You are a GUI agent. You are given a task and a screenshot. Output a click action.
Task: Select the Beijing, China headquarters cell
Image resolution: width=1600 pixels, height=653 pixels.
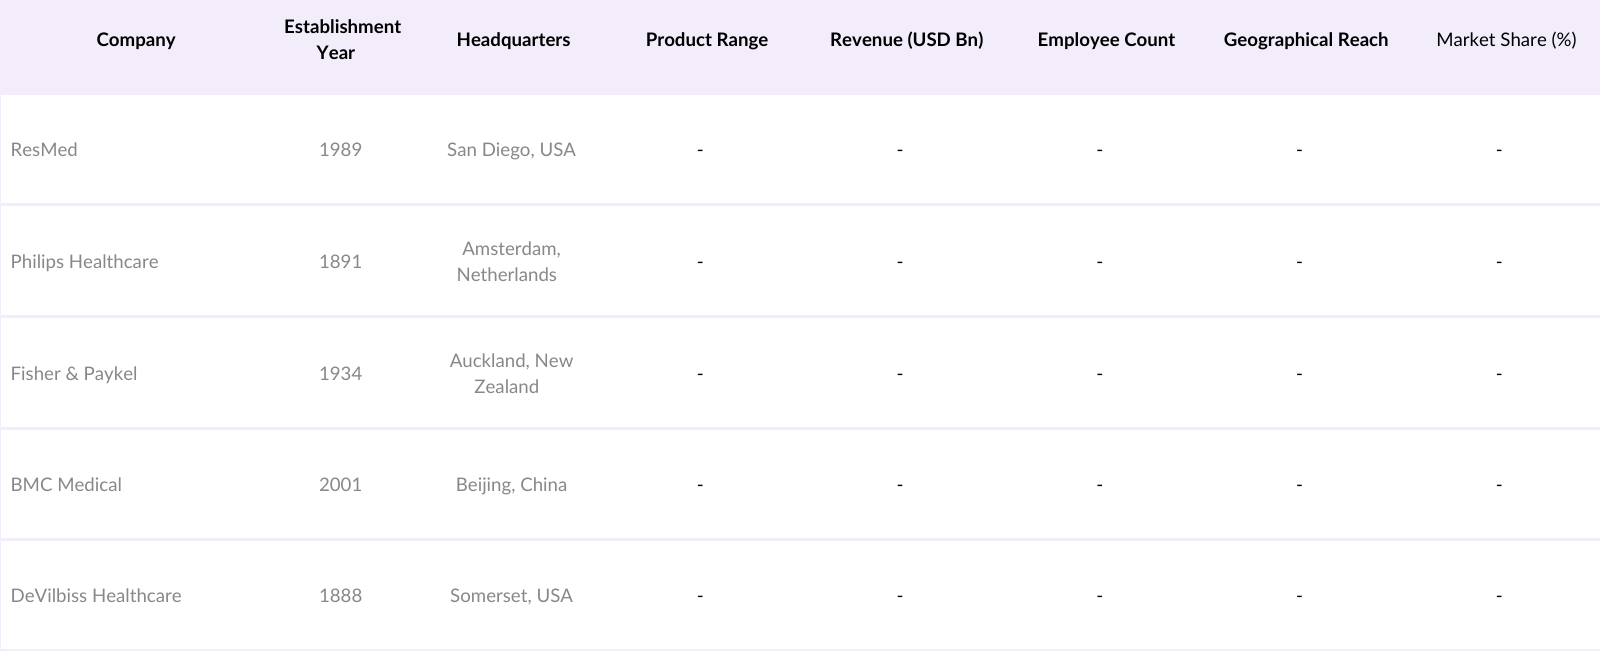coord(511,485)
